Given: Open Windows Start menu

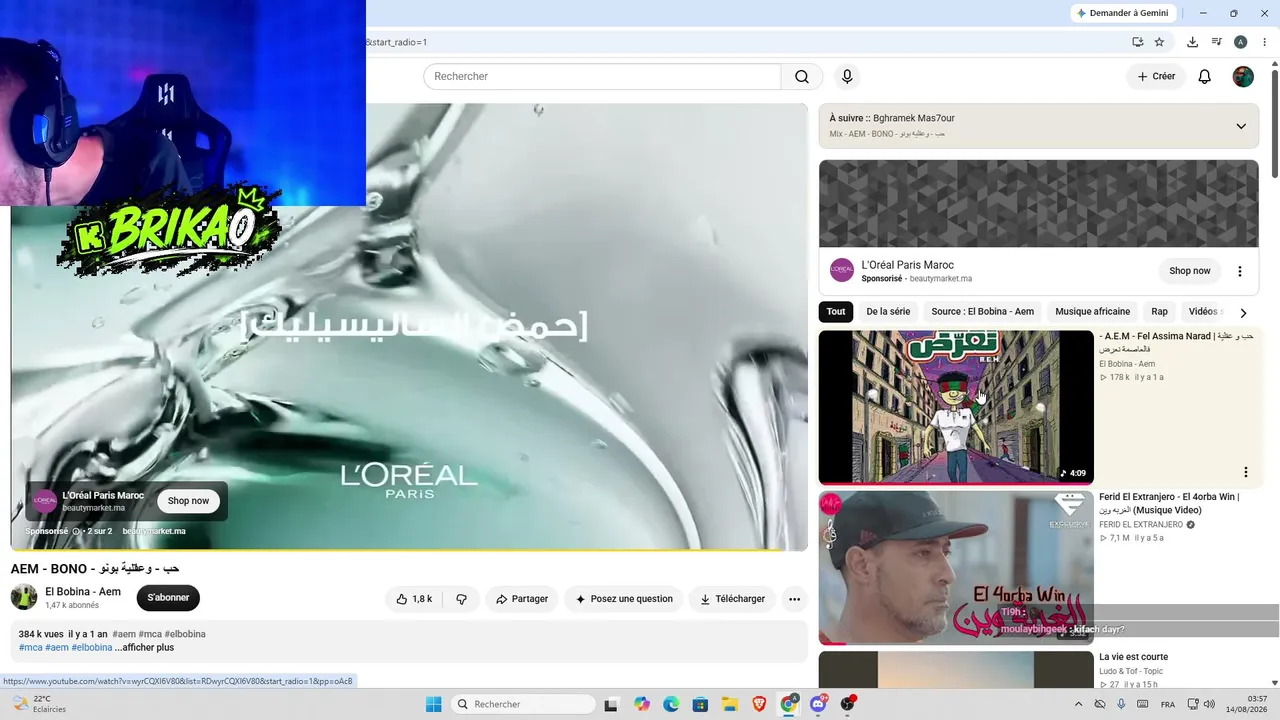Looking at the screenshot, I should pos(433,704).
